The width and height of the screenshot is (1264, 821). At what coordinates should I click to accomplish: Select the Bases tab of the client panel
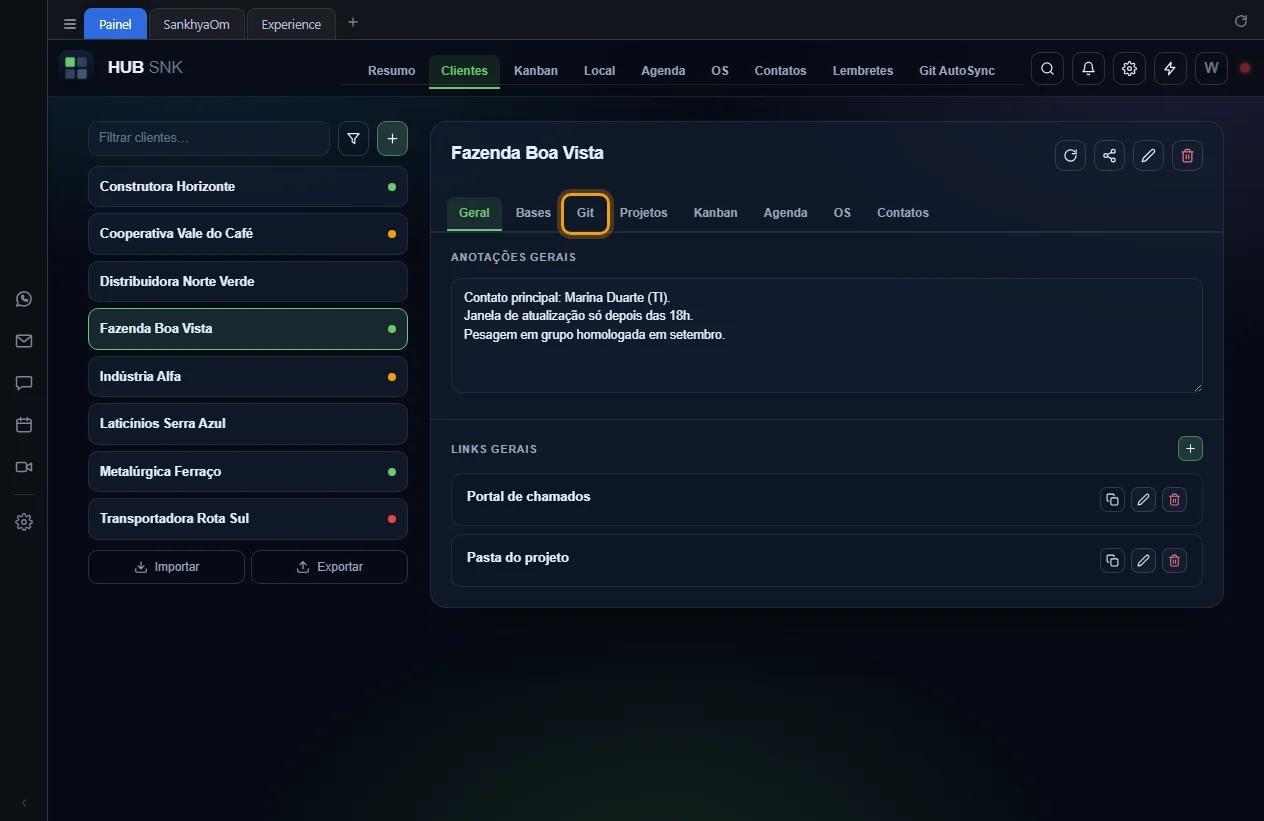[x=533, y=213]
